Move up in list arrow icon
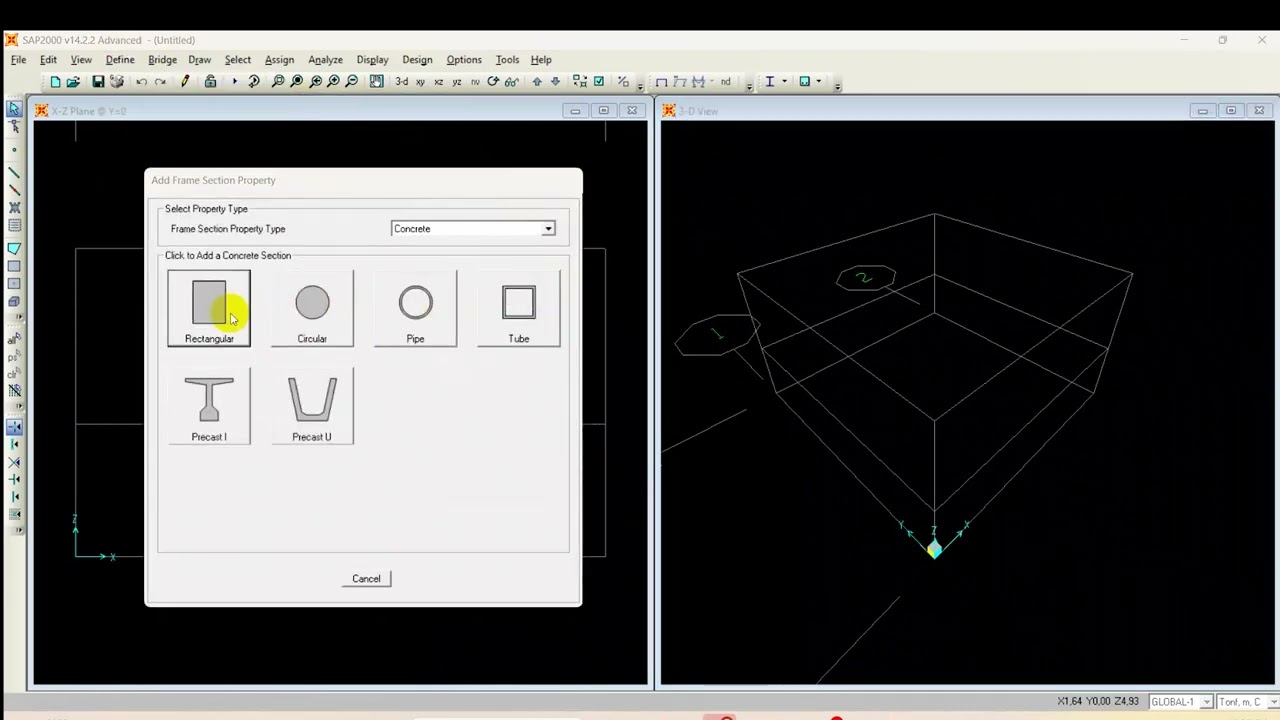 537,81
